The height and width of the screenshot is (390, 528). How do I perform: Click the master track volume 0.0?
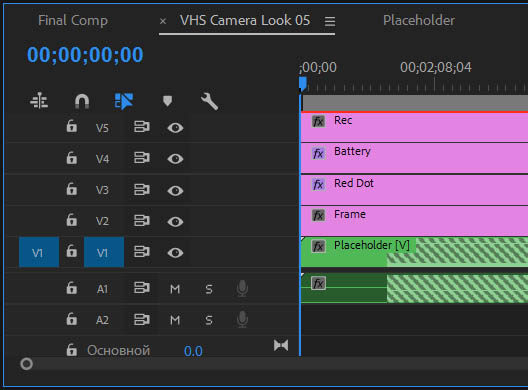pos(193,351)
